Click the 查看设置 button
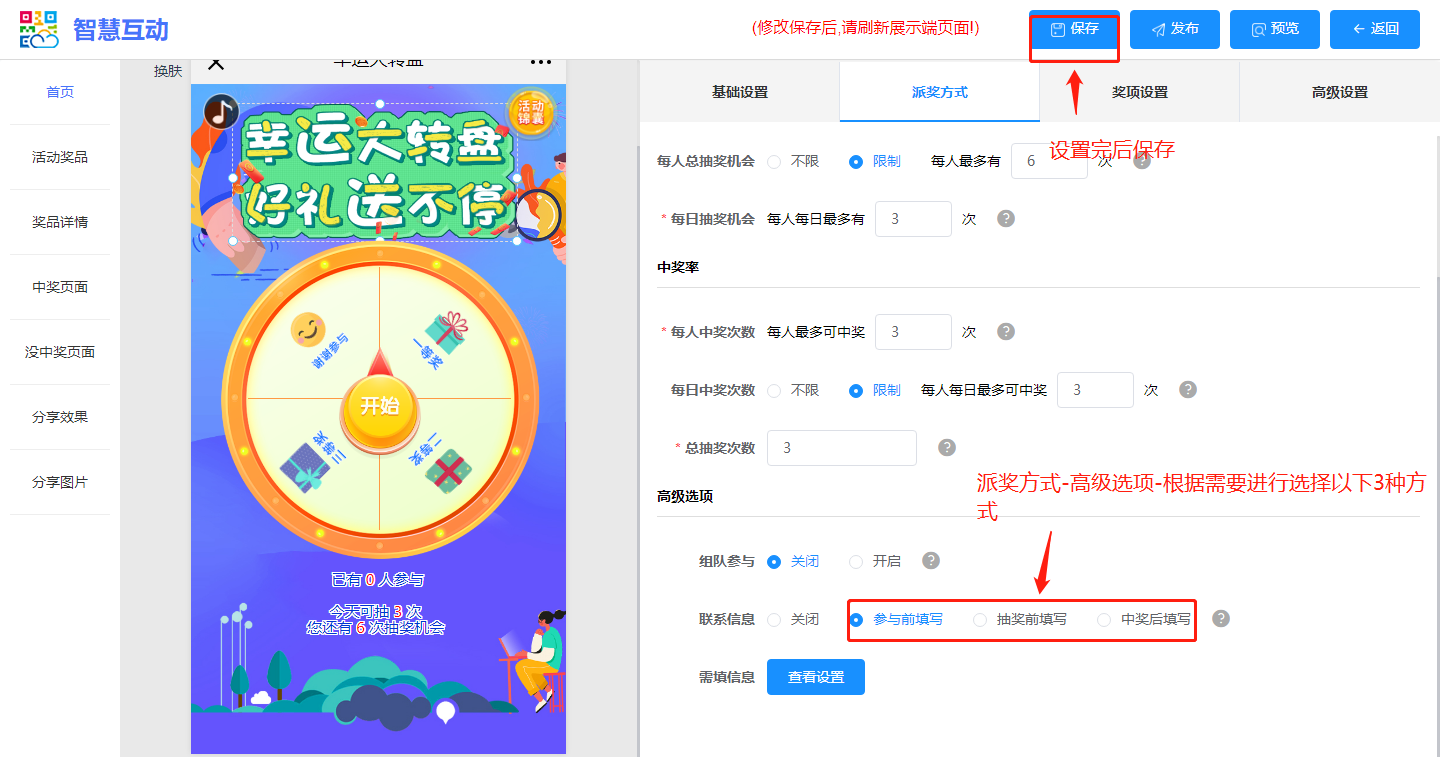 [815, 677]
